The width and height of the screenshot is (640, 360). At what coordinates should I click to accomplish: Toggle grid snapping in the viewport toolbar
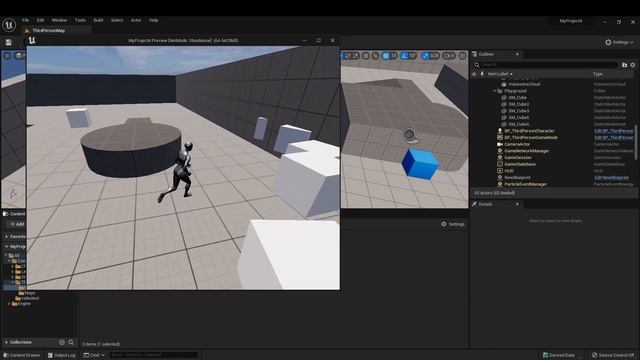tap(386, 56)
